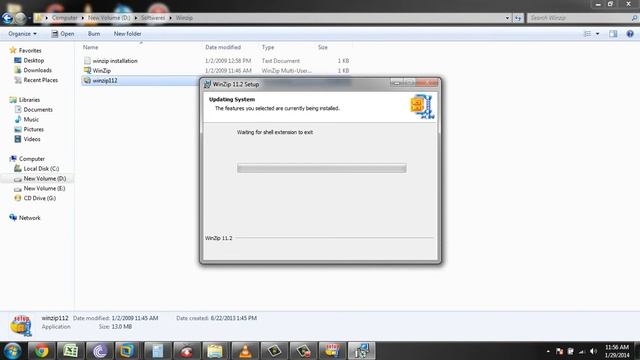The image size is (640, 360).
Task: Create a New folder from the toolbar
Action: [127, 34]
